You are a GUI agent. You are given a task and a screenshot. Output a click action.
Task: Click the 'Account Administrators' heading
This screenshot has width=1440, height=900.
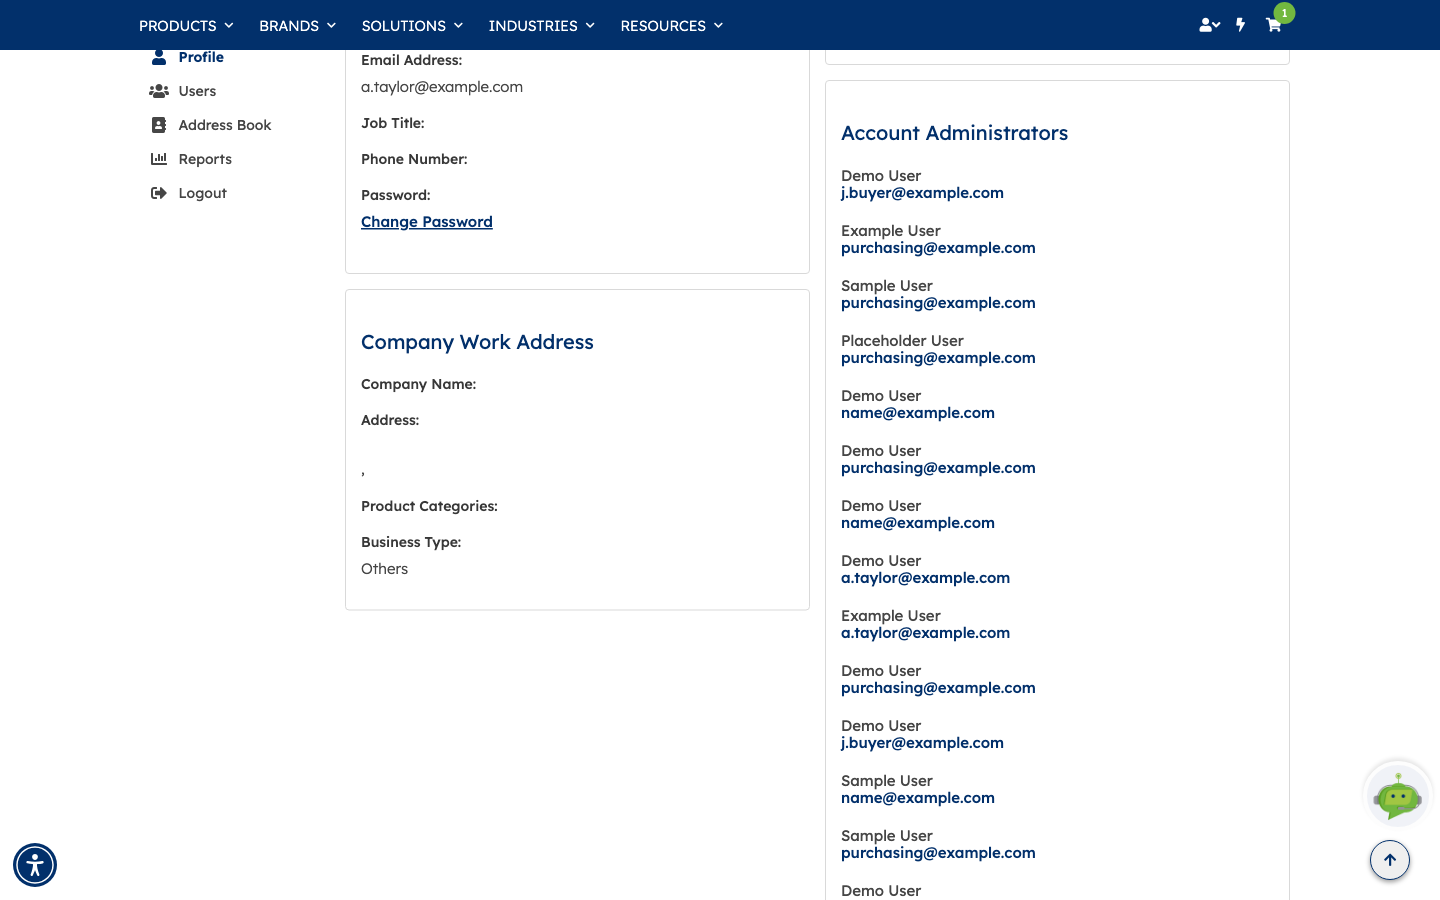954,133
